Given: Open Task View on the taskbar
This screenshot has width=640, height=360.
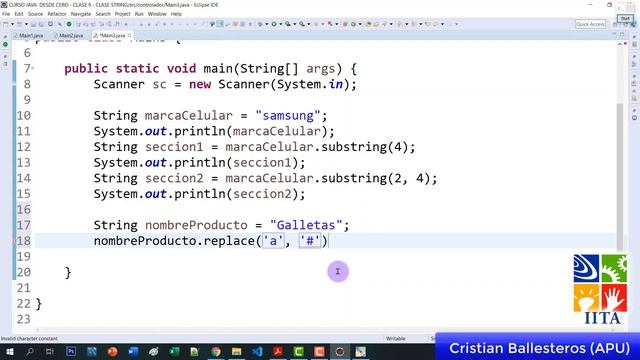Looking at the screenshot, I should click(x=50, y=351).
